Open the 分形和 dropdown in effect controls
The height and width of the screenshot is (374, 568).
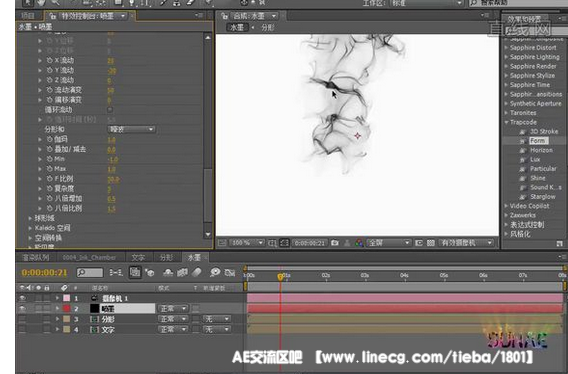[x=131, y=129]
